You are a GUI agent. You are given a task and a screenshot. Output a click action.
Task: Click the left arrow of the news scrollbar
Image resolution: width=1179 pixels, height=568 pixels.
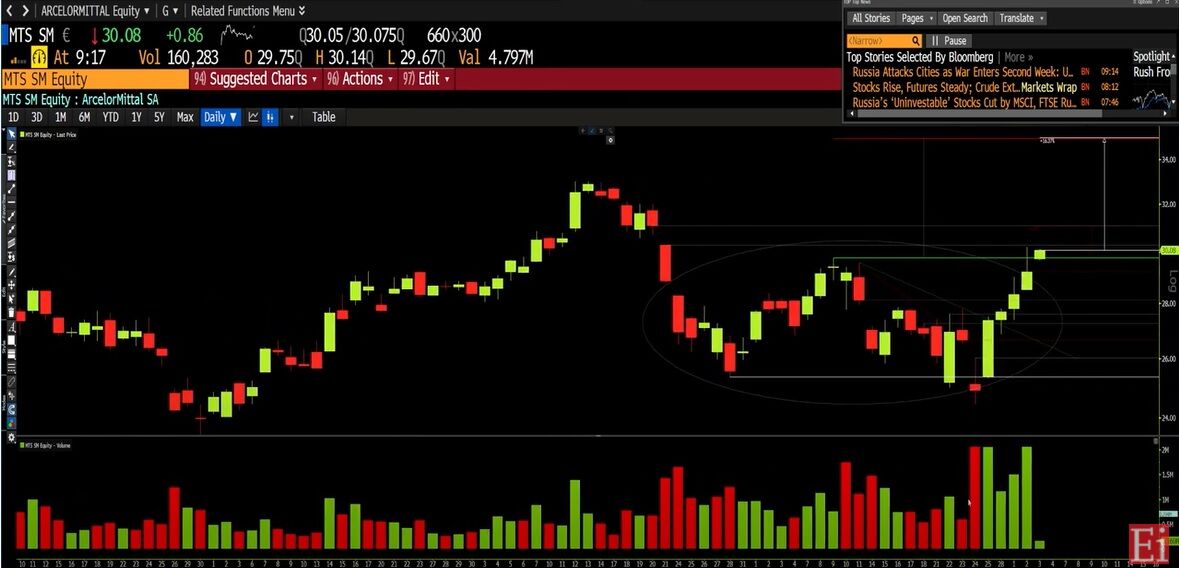pos(850,114)
